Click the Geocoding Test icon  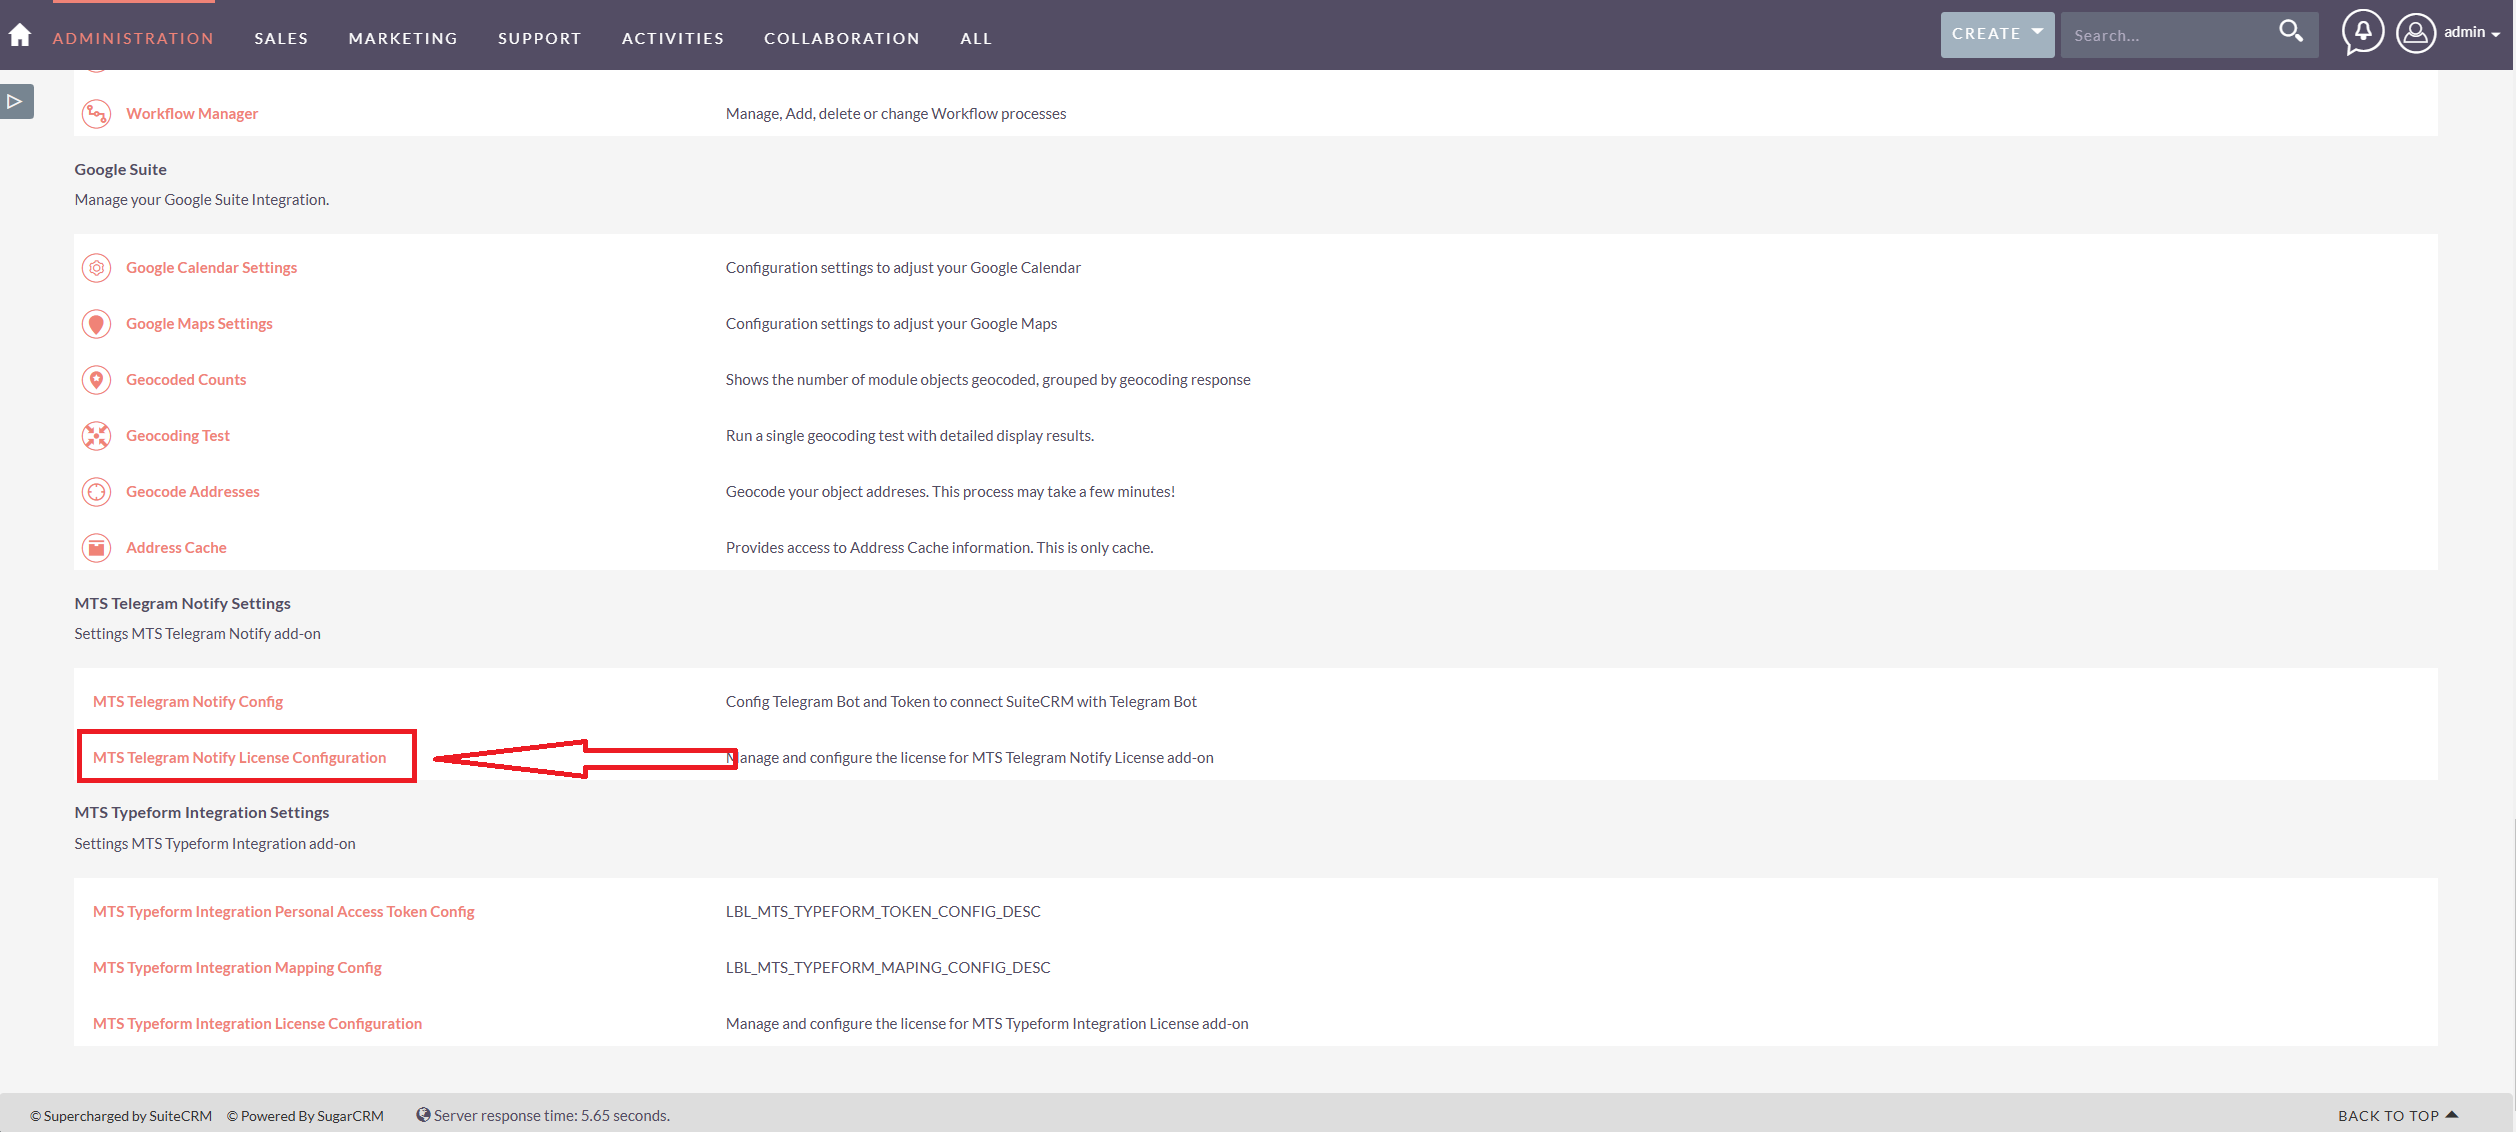[96, 435]
